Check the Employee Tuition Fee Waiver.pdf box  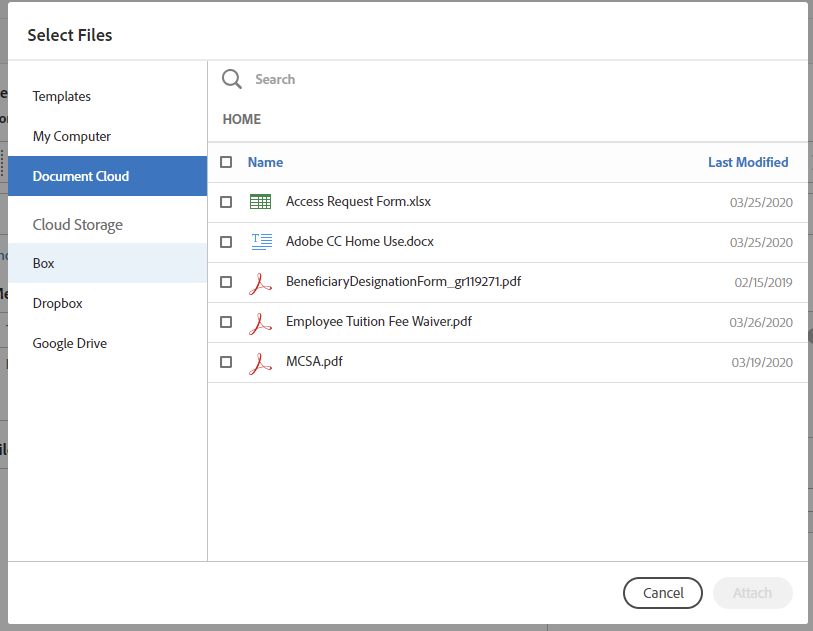[x=226, y=322]
